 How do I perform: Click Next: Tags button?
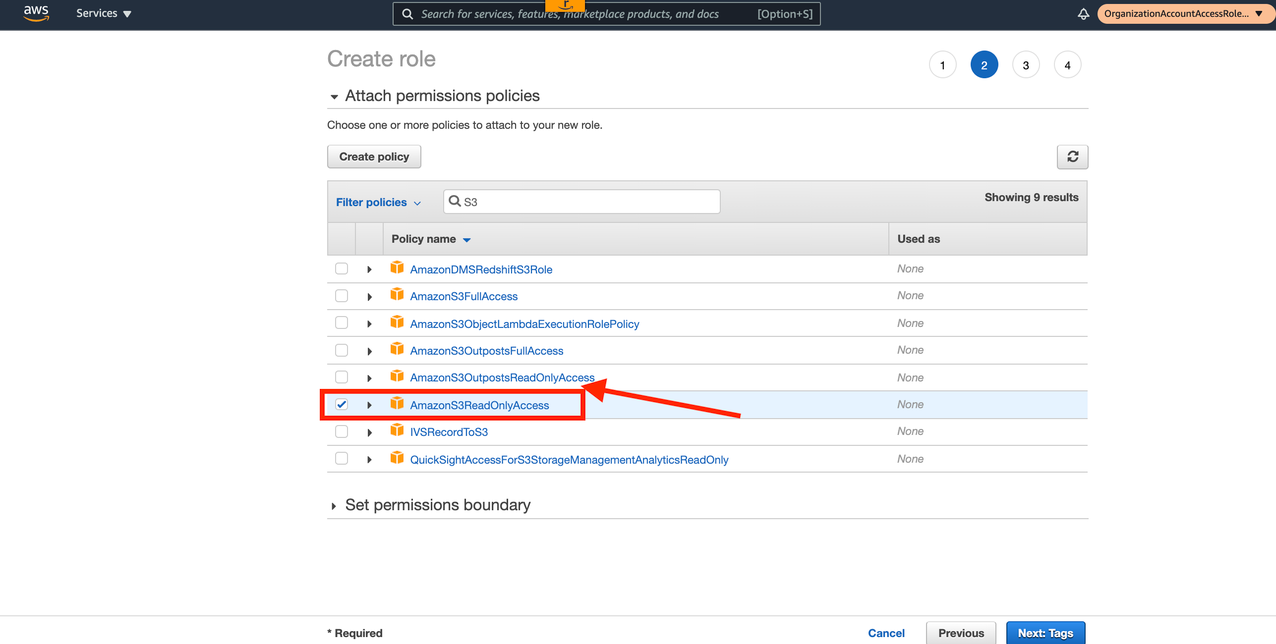pos(1045,633)
